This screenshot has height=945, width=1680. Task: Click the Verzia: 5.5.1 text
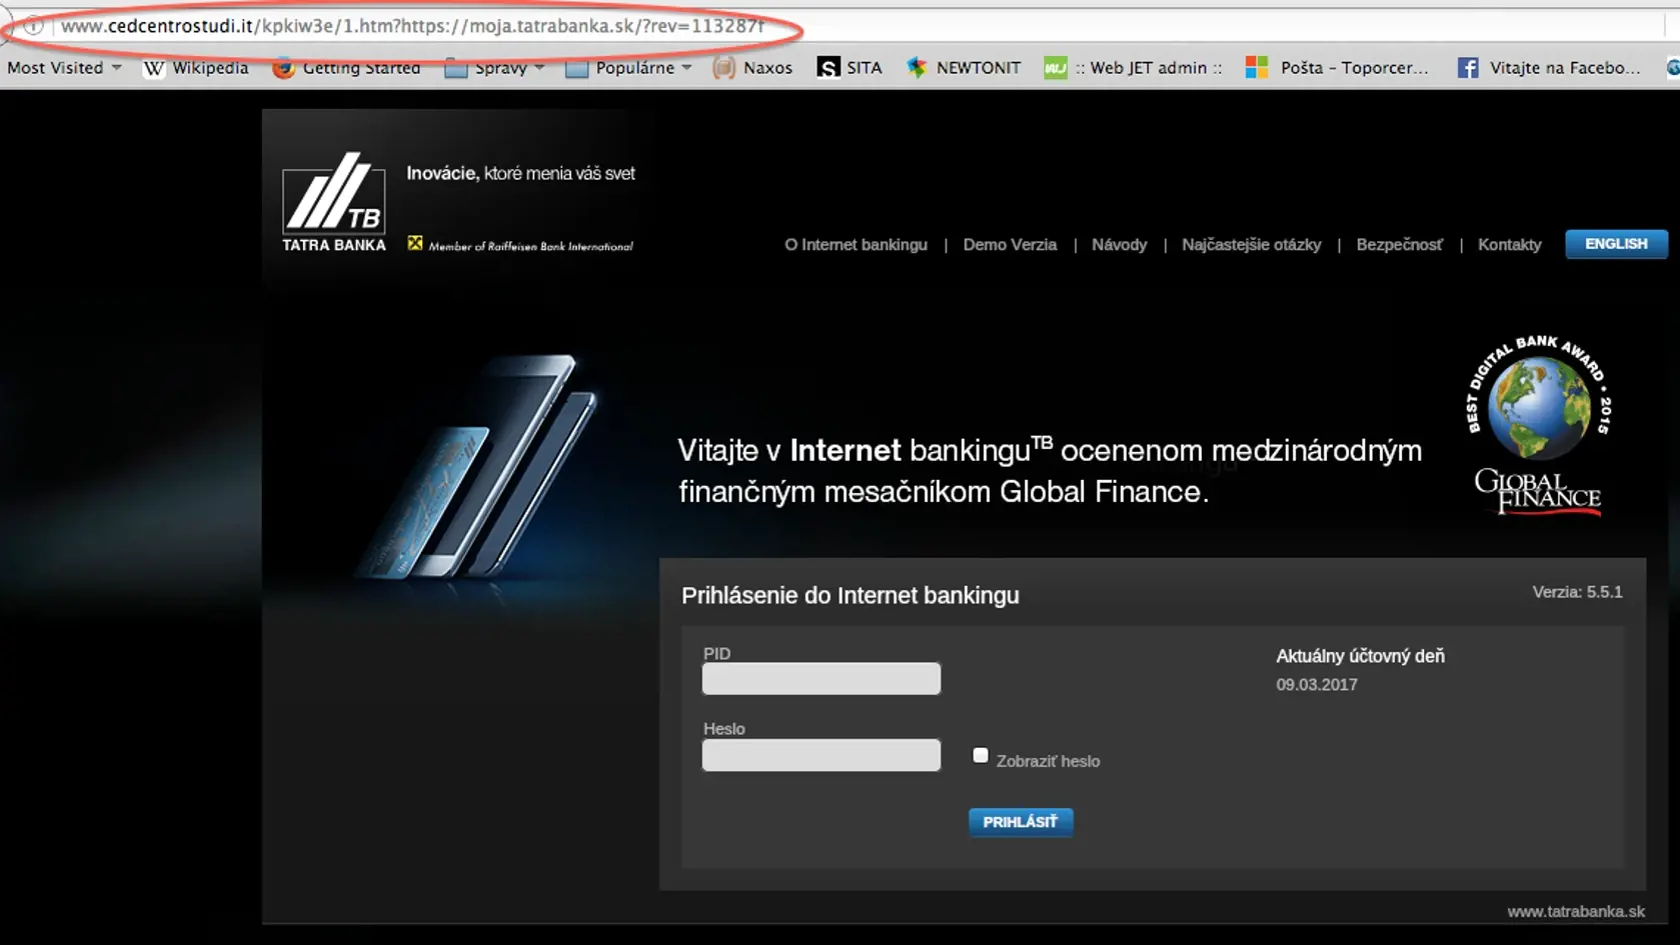point(1577,592)
